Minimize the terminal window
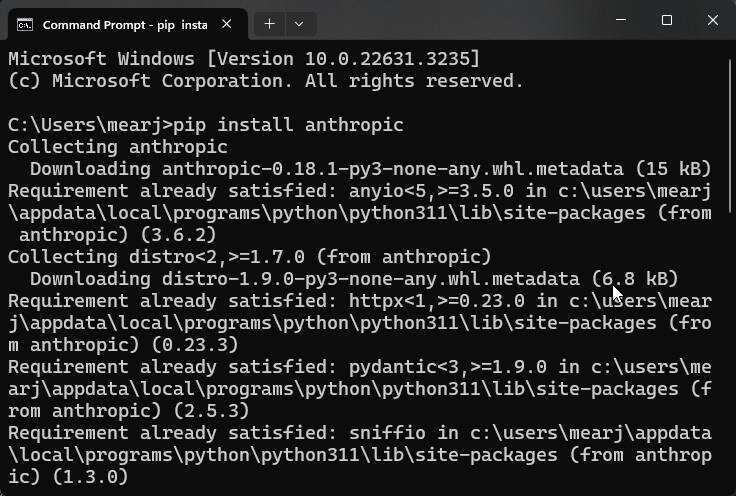Screen dimensions: 736x496 pos(620,21)
